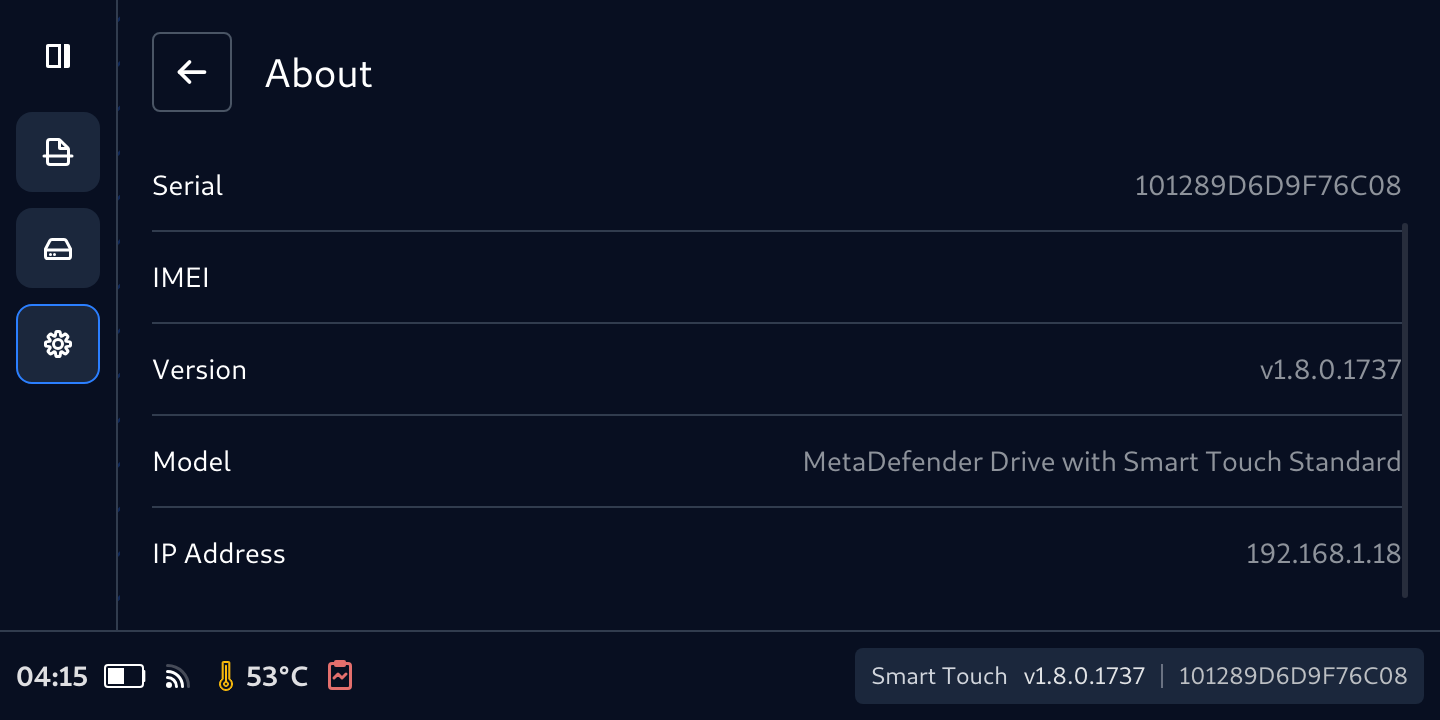Click the Model name value
The height and width of the screenshot is (720, 1440).
tap(1101, 462)
